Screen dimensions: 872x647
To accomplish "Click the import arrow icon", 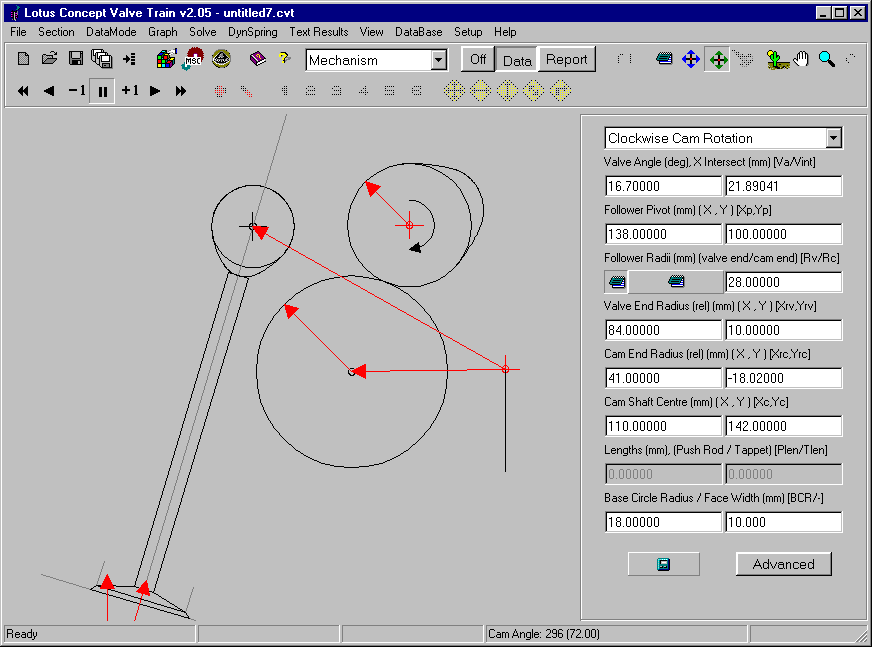I will pyautogui.click(x=130, y=59).
